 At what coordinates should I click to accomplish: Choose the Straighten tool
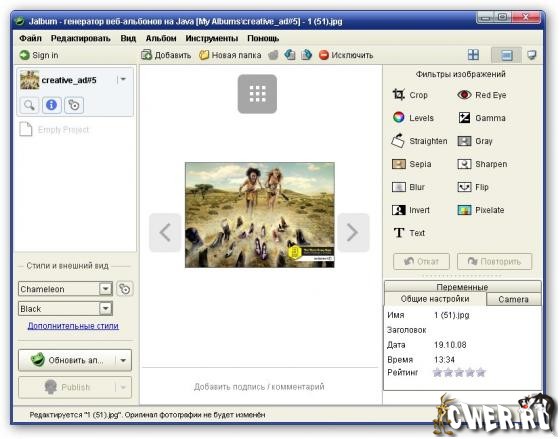[x=419, y=141]
